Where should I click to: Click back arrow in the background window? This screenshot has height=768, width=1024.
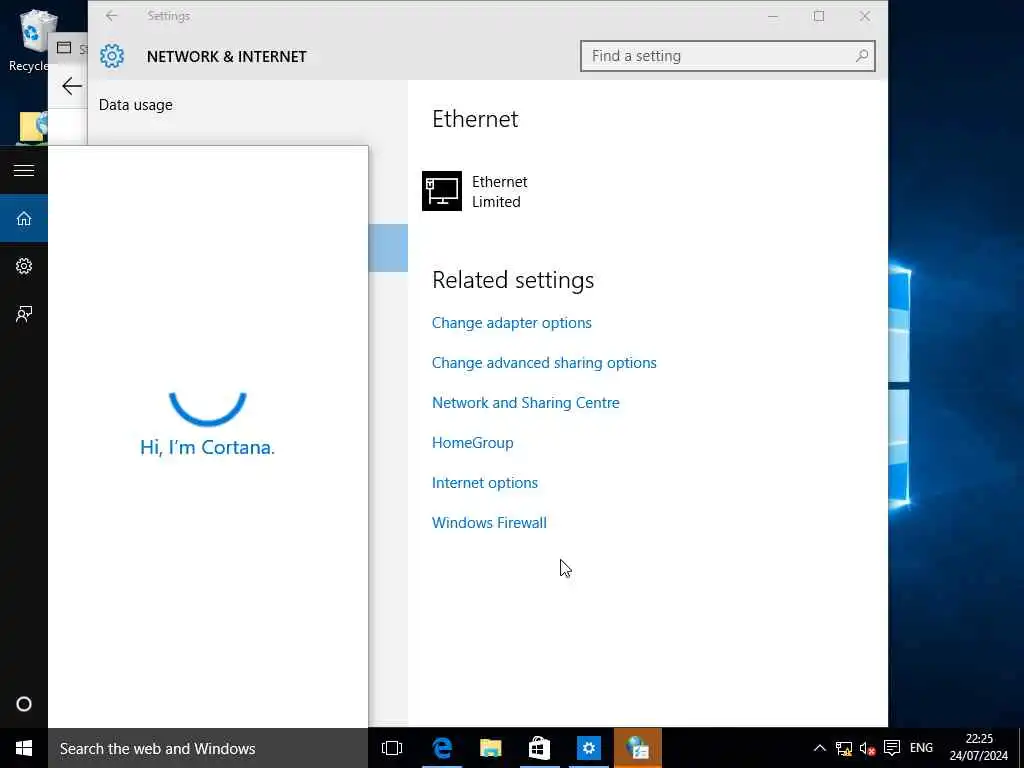[71, 86]
